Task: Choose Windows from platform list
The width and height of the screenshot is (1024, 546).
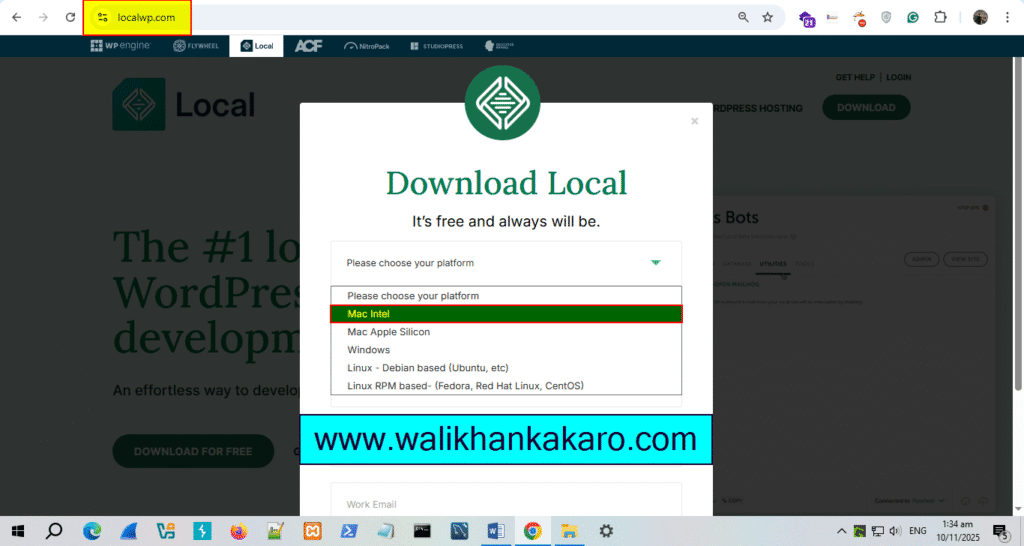Action: 506,350
